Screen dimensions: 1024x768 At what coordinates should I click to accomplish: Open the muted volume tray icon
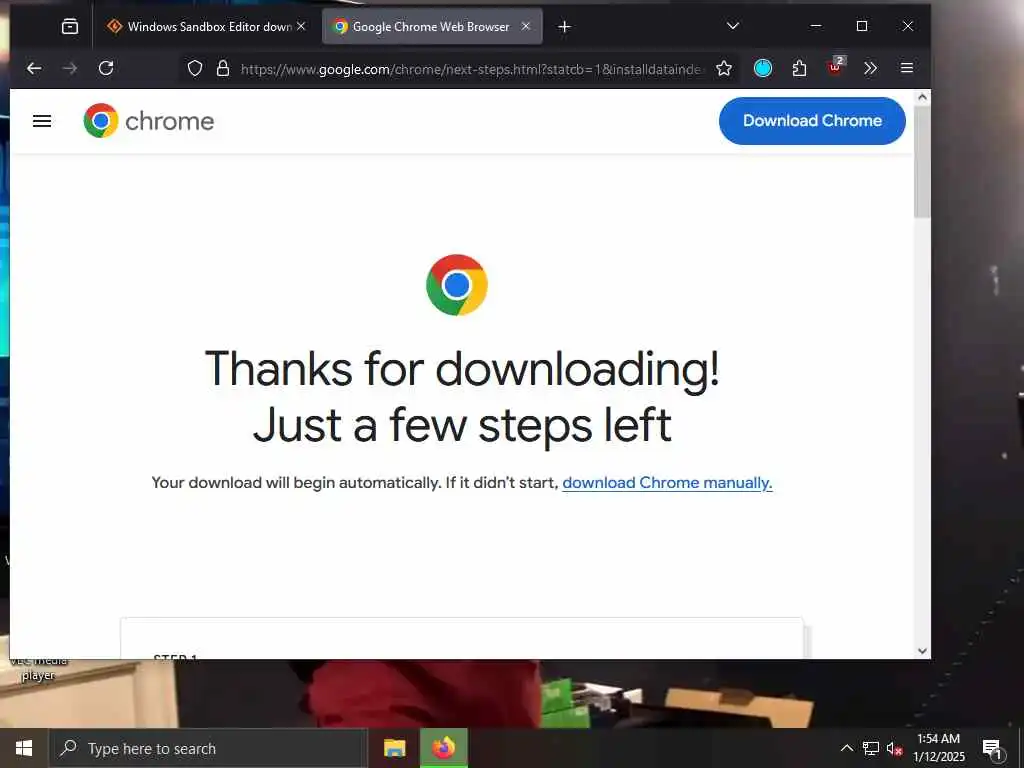tap(894, 748)
